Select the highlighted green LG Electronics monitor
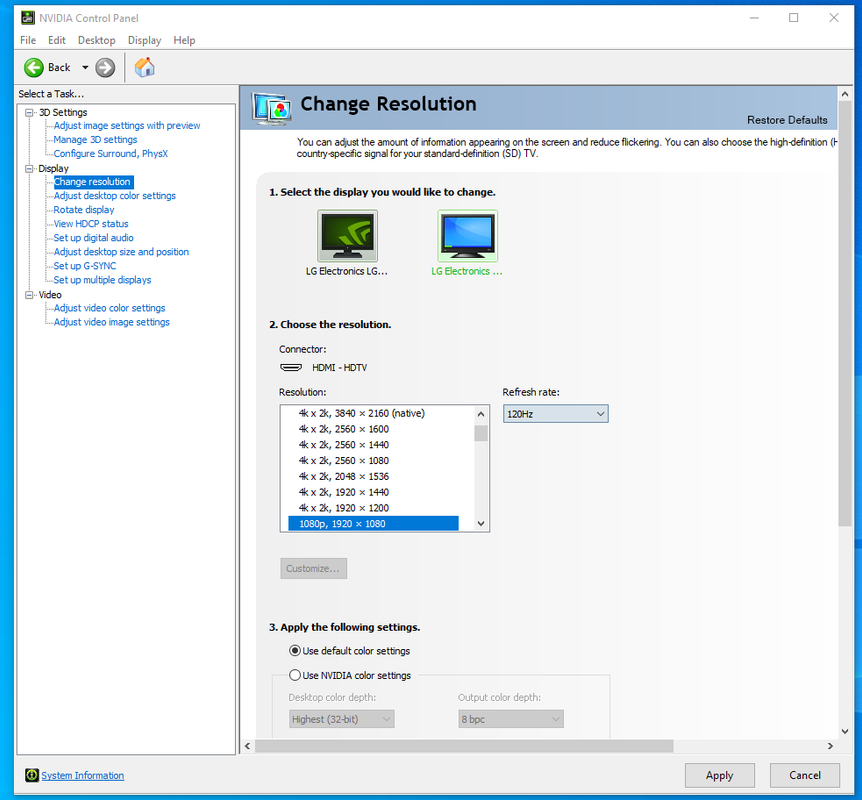This screenshot has height=800, width=862. click(x=467, y=236)
